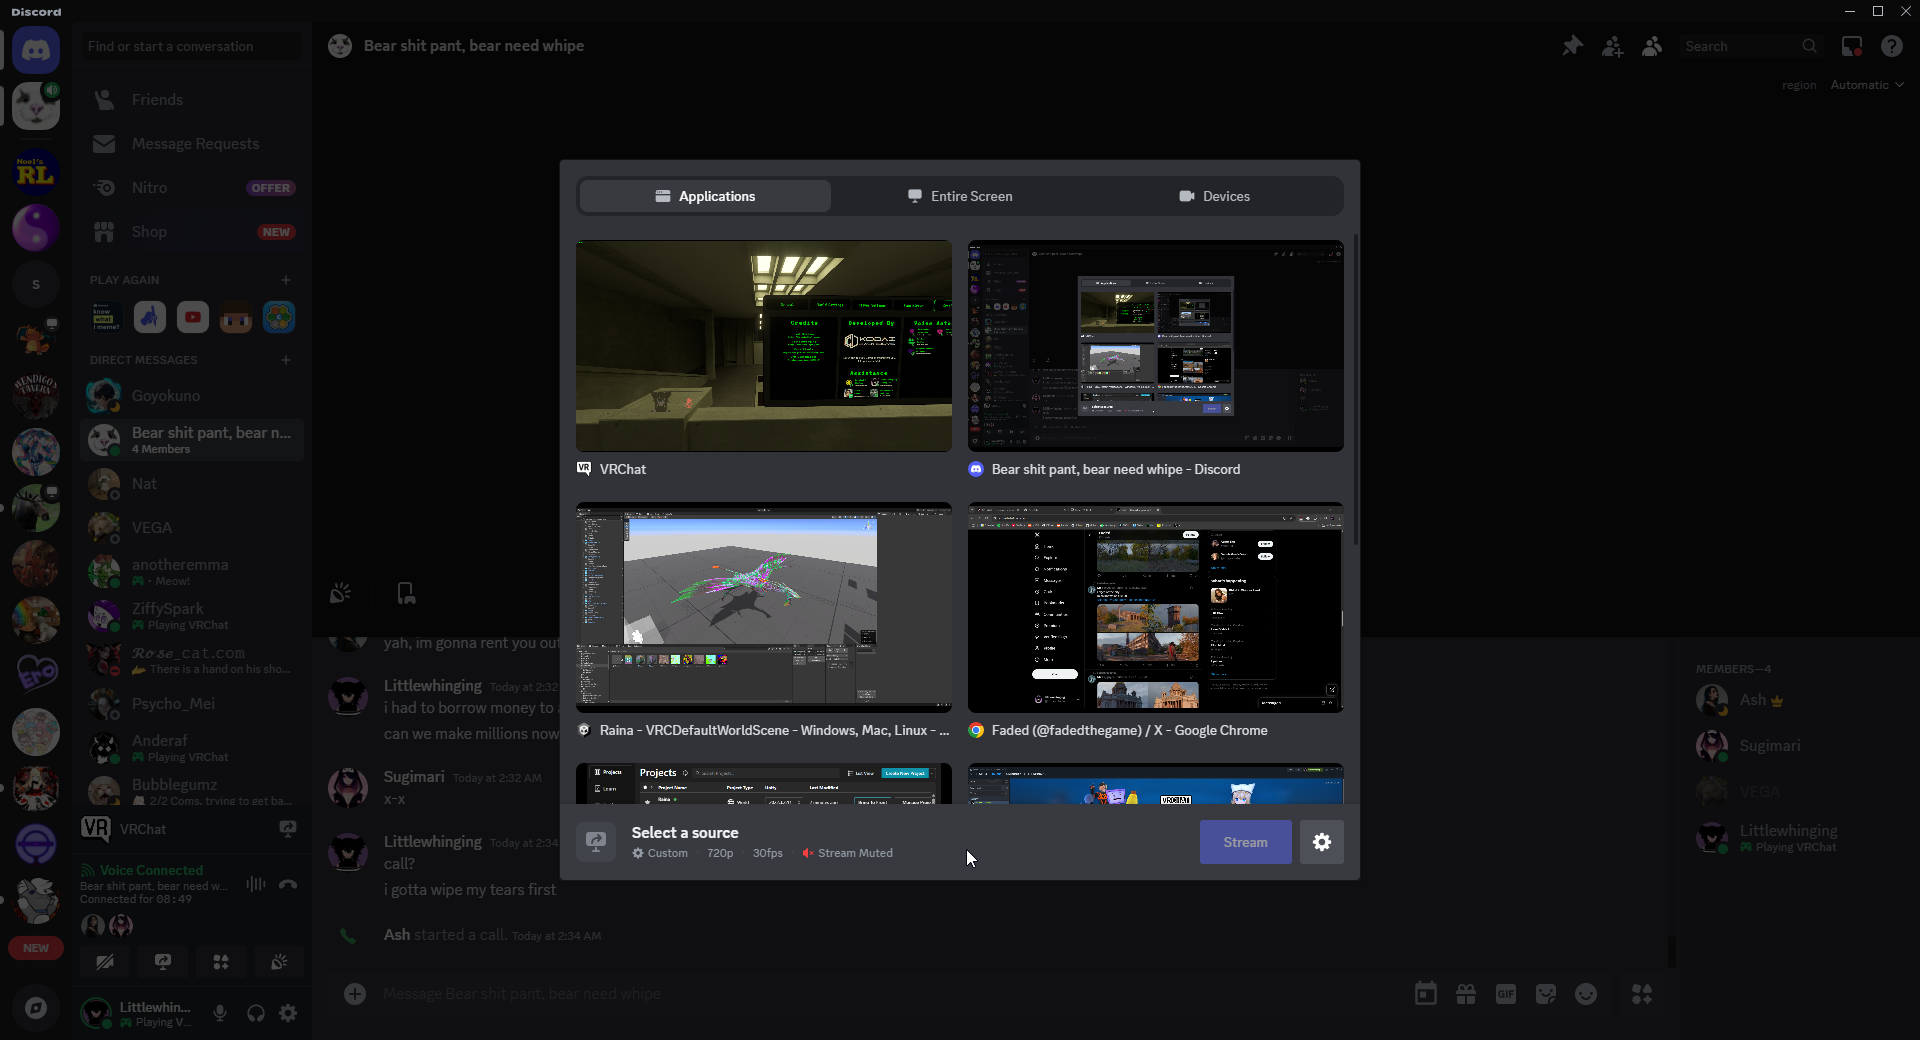This screenshot has width=1920, height=1040.
Task: Open the GIF picker
Action: pyautogui.click(x=1506, y=994)
